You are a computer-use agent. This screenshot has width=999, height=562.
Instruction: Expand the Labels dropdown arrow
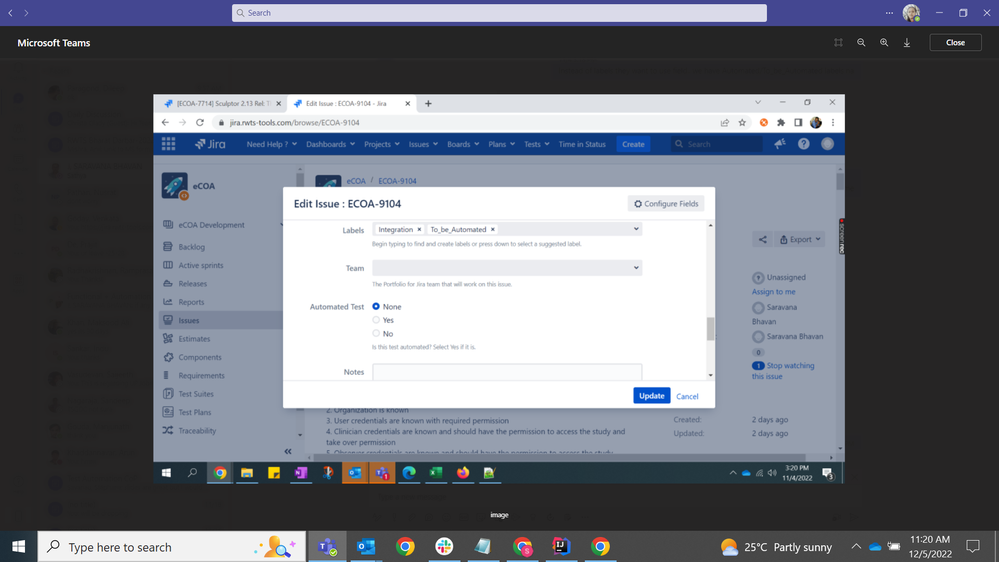point(635,229)
